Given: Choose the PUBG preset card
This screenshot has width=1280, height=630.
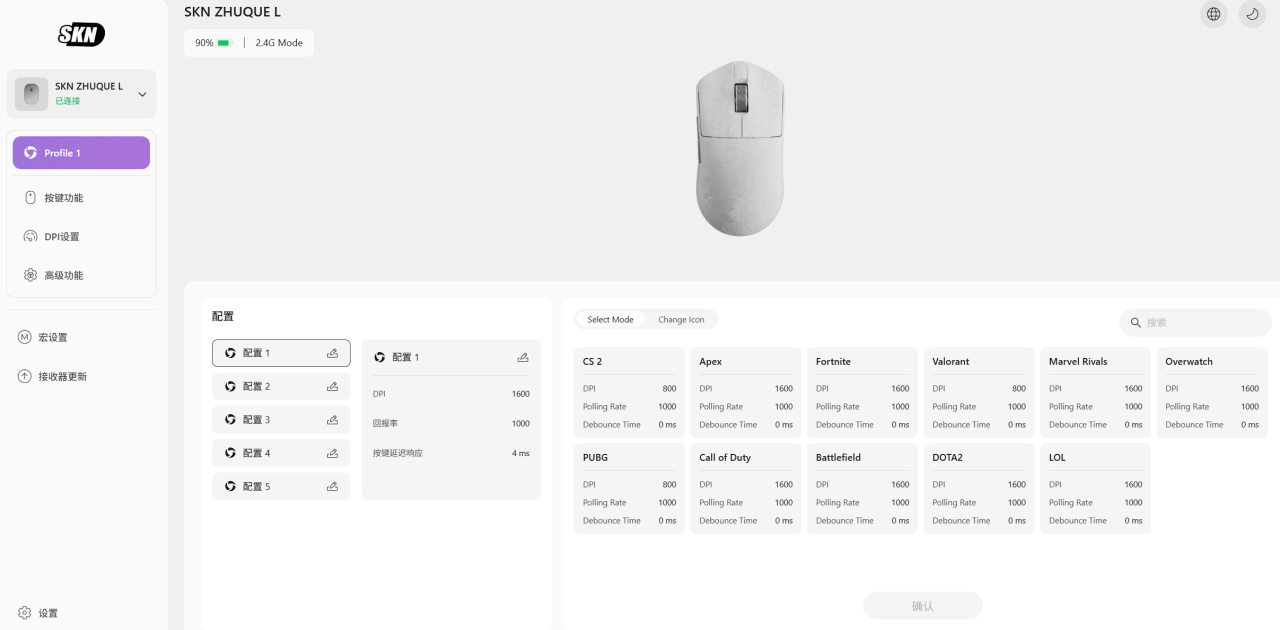Looking at the screenshot, I should (630, 488).
